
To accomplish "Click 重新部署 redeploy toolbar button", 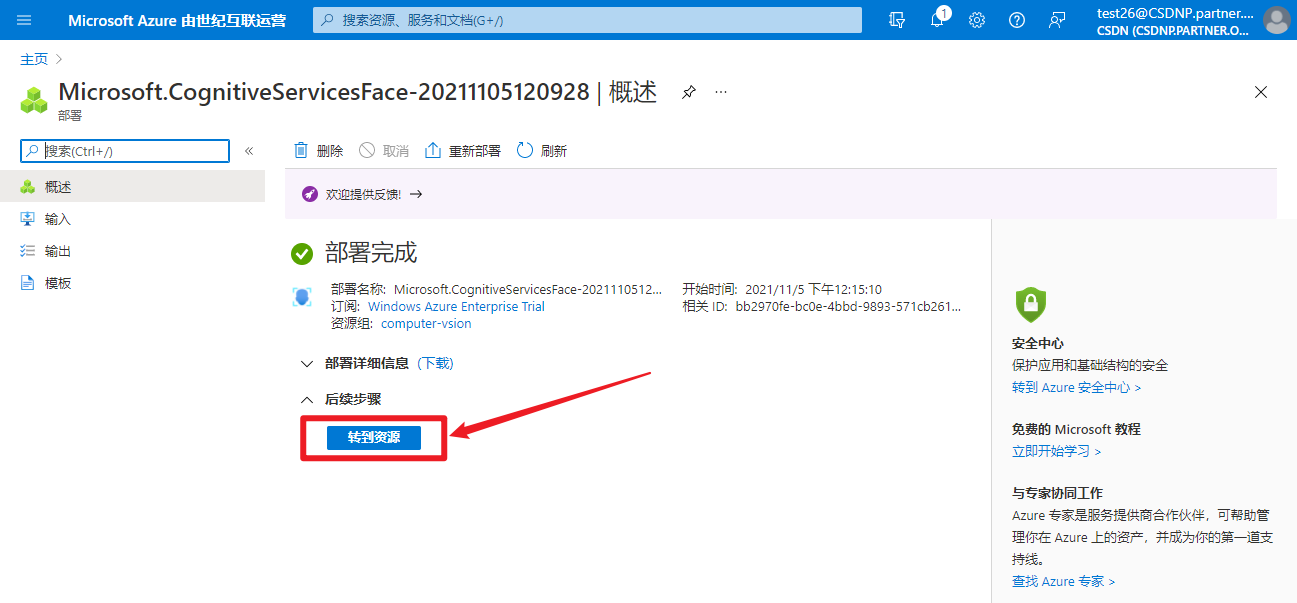I will click(x=463, y=151).
